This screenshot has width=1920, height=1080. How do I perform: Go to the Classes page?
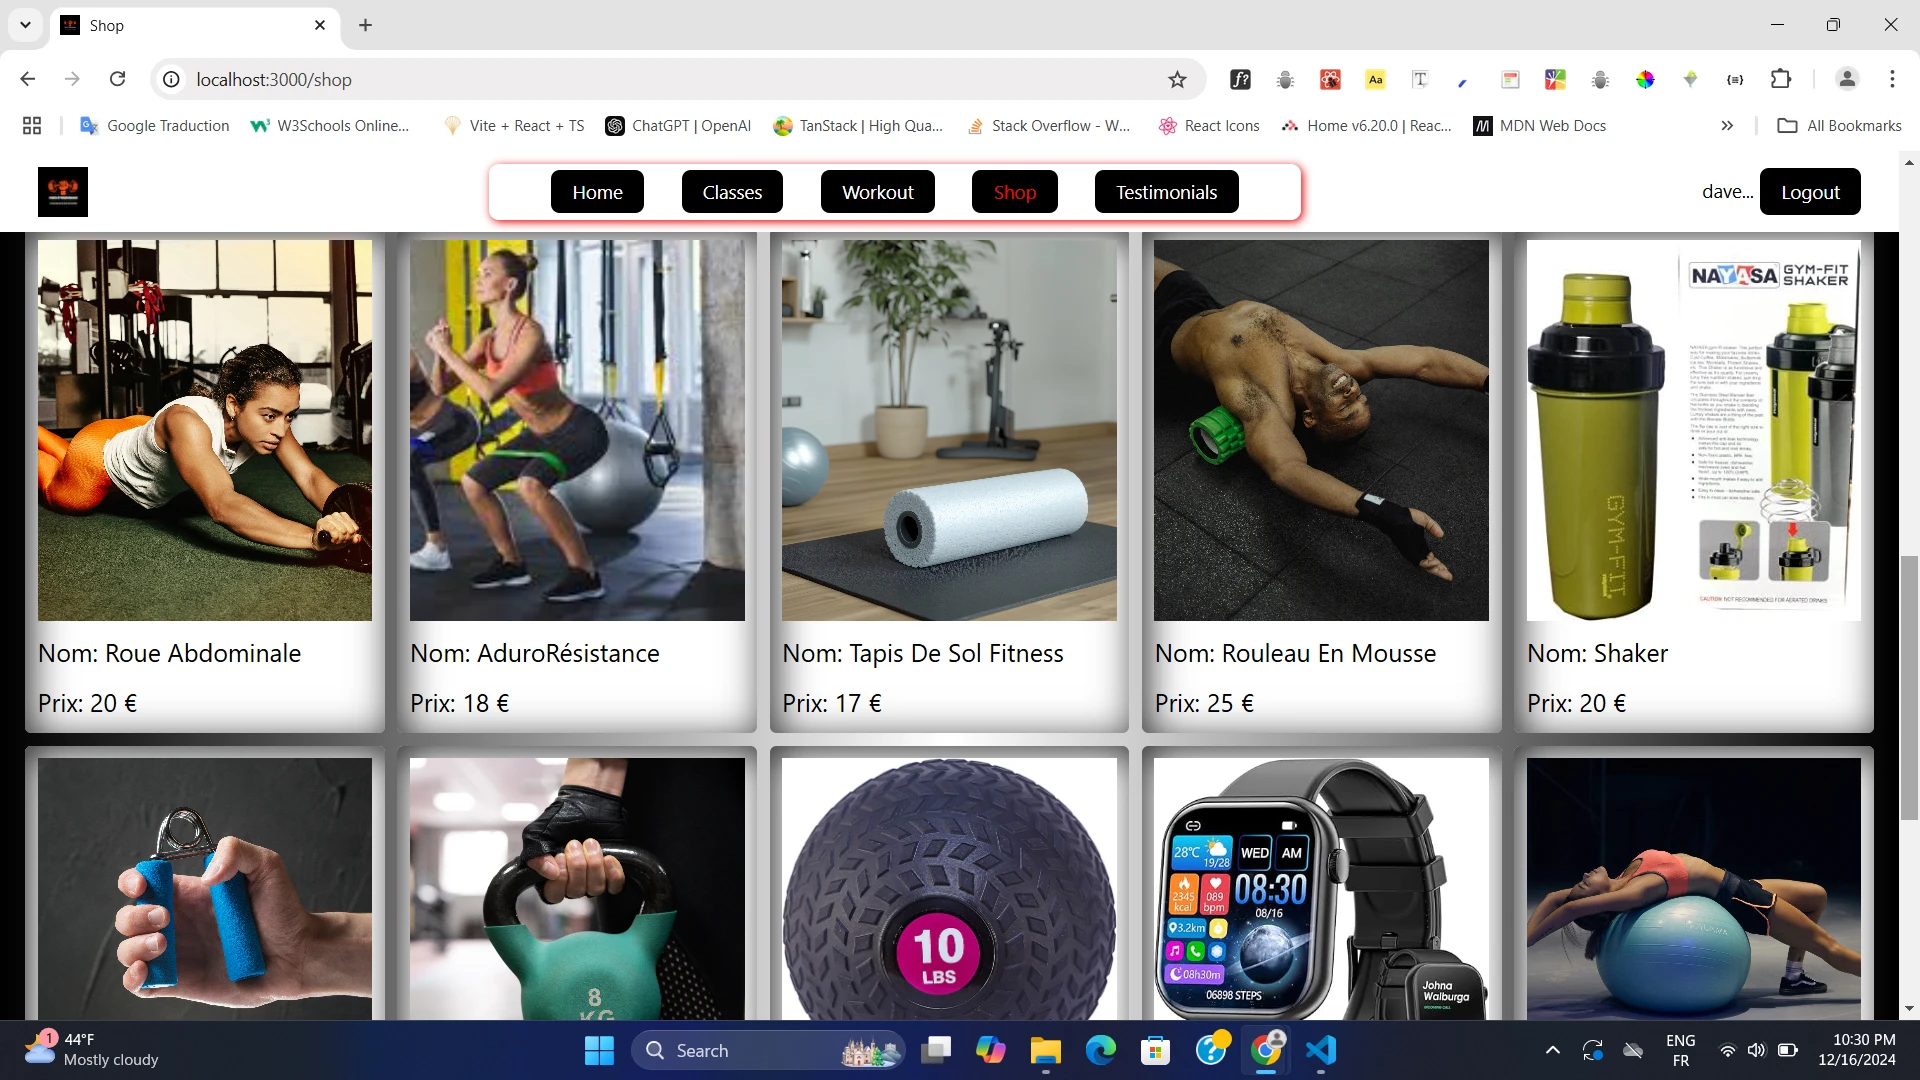(x=732, y=192)
